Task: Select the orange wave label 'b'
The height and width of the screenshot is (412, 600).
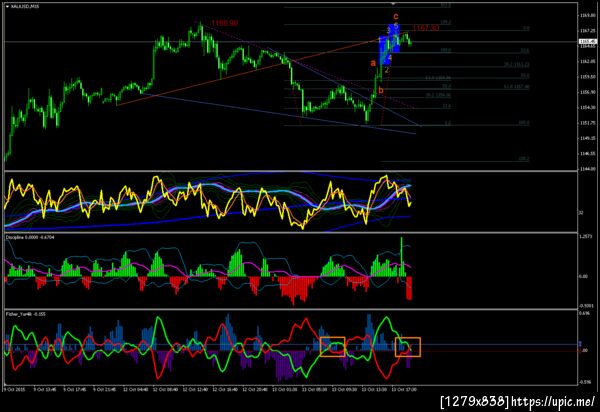Action: click(x=381, y=90)
